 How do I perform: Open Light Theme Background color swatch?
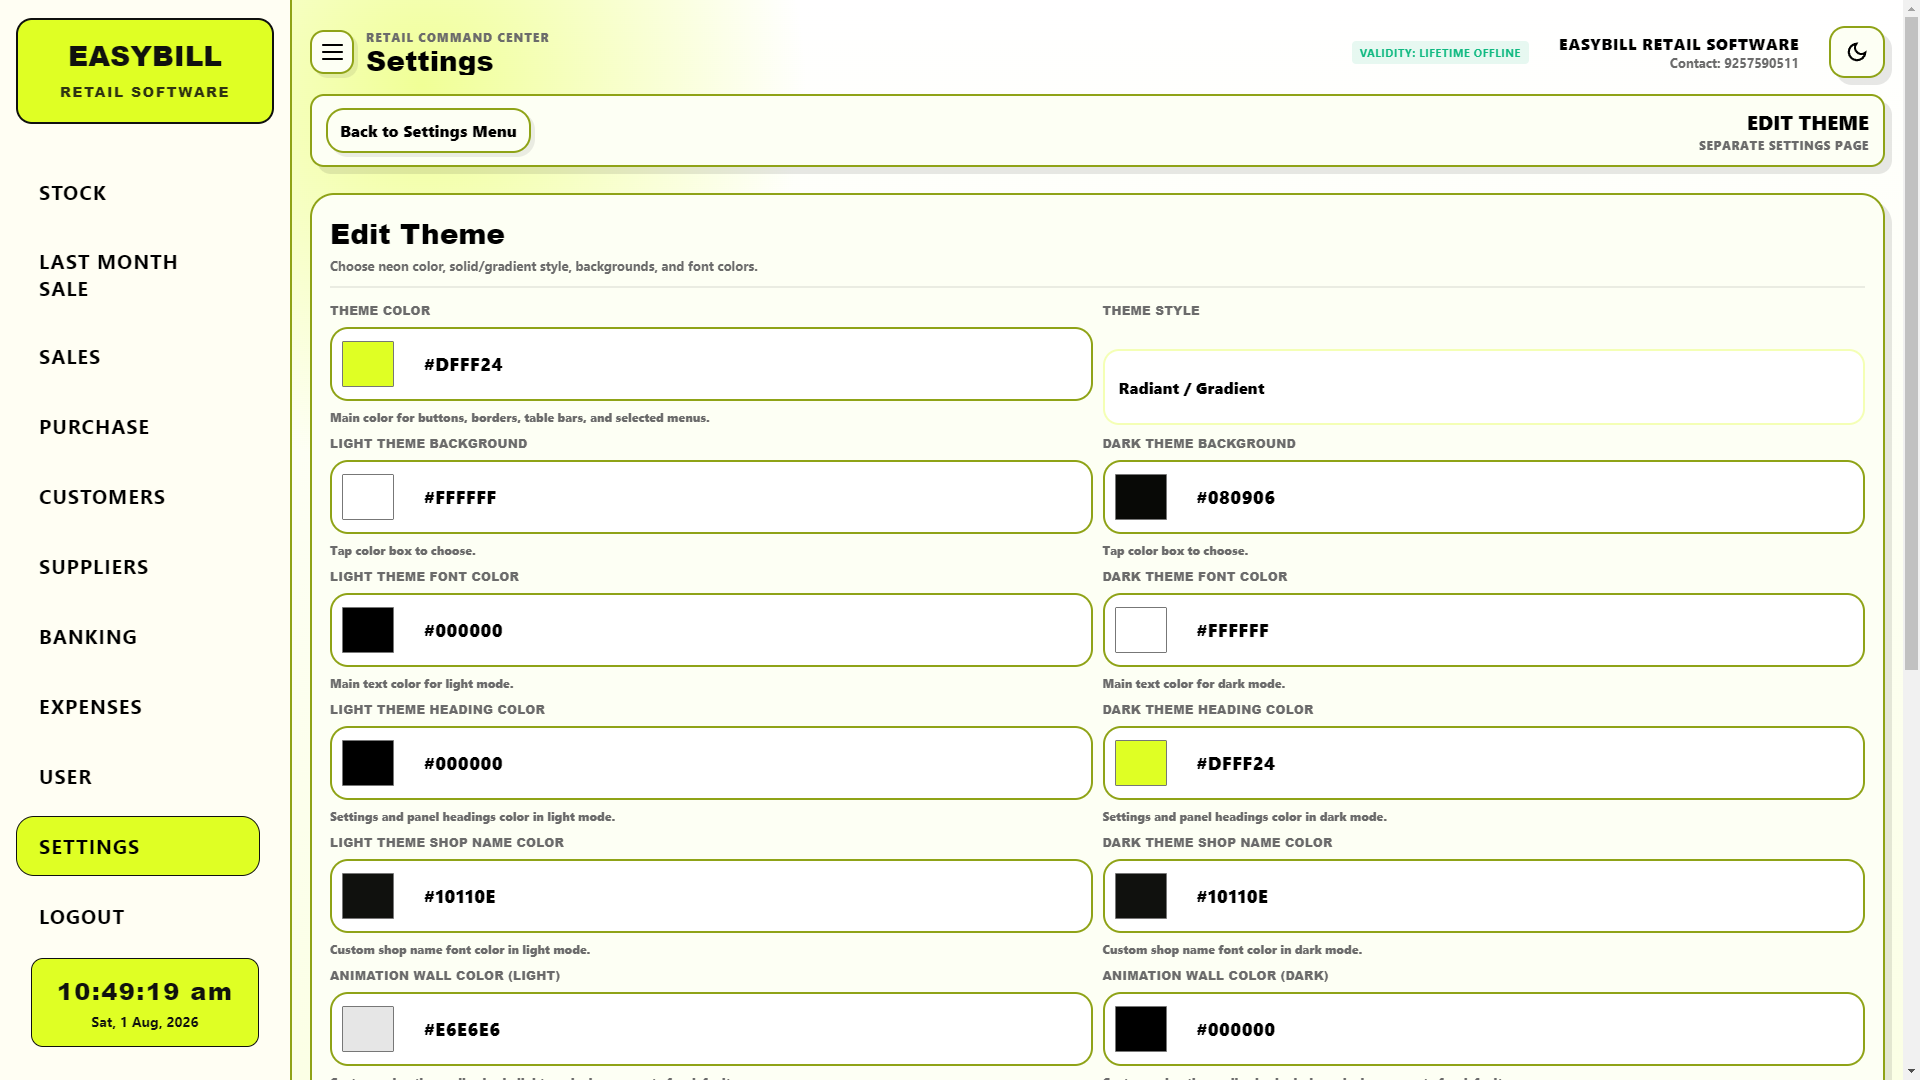tap(368, 497)
